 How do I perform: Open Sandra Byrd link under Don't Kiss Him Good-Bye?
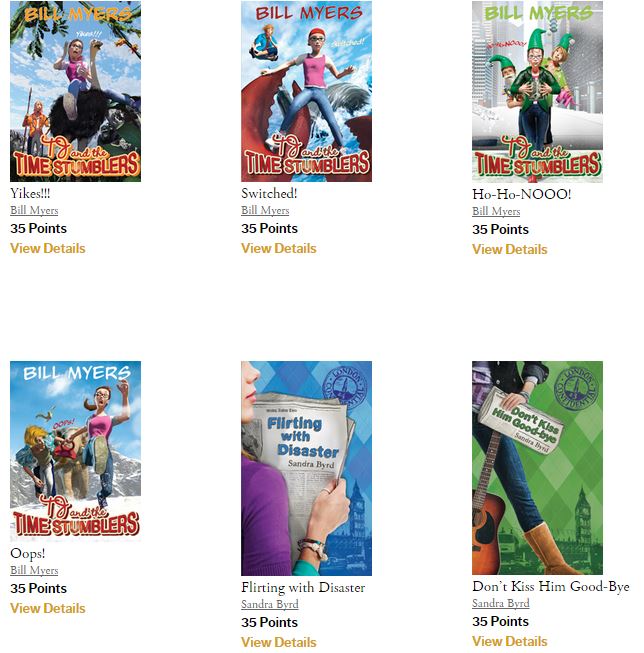(501, 603)
